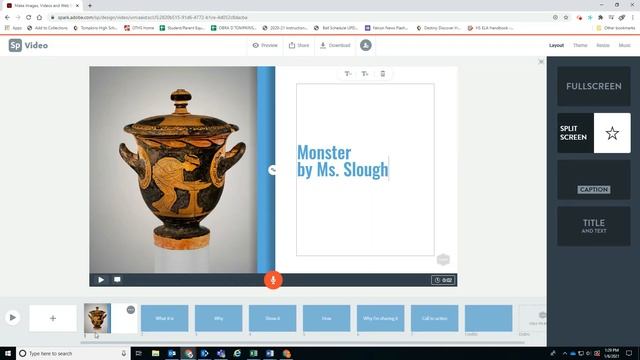Open the slide speaker notes icon
The width and height of the screenshot is (640, 360).
(117, 280)
